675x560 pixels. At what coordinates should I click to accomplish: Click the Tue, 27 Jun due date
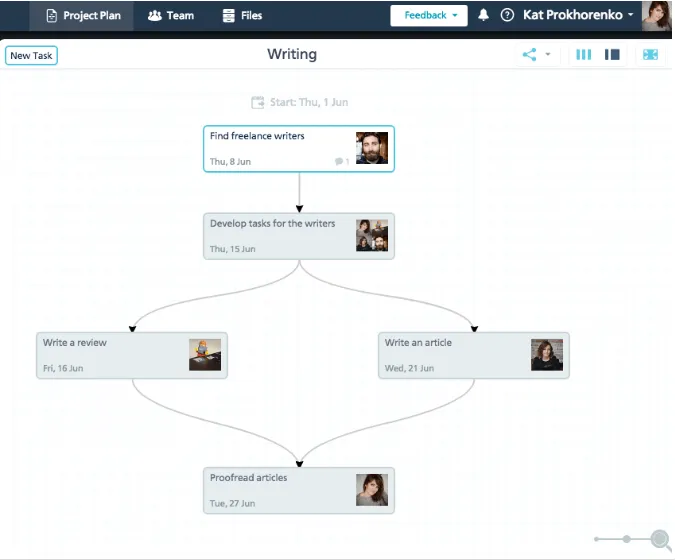(x=232, y=504)
